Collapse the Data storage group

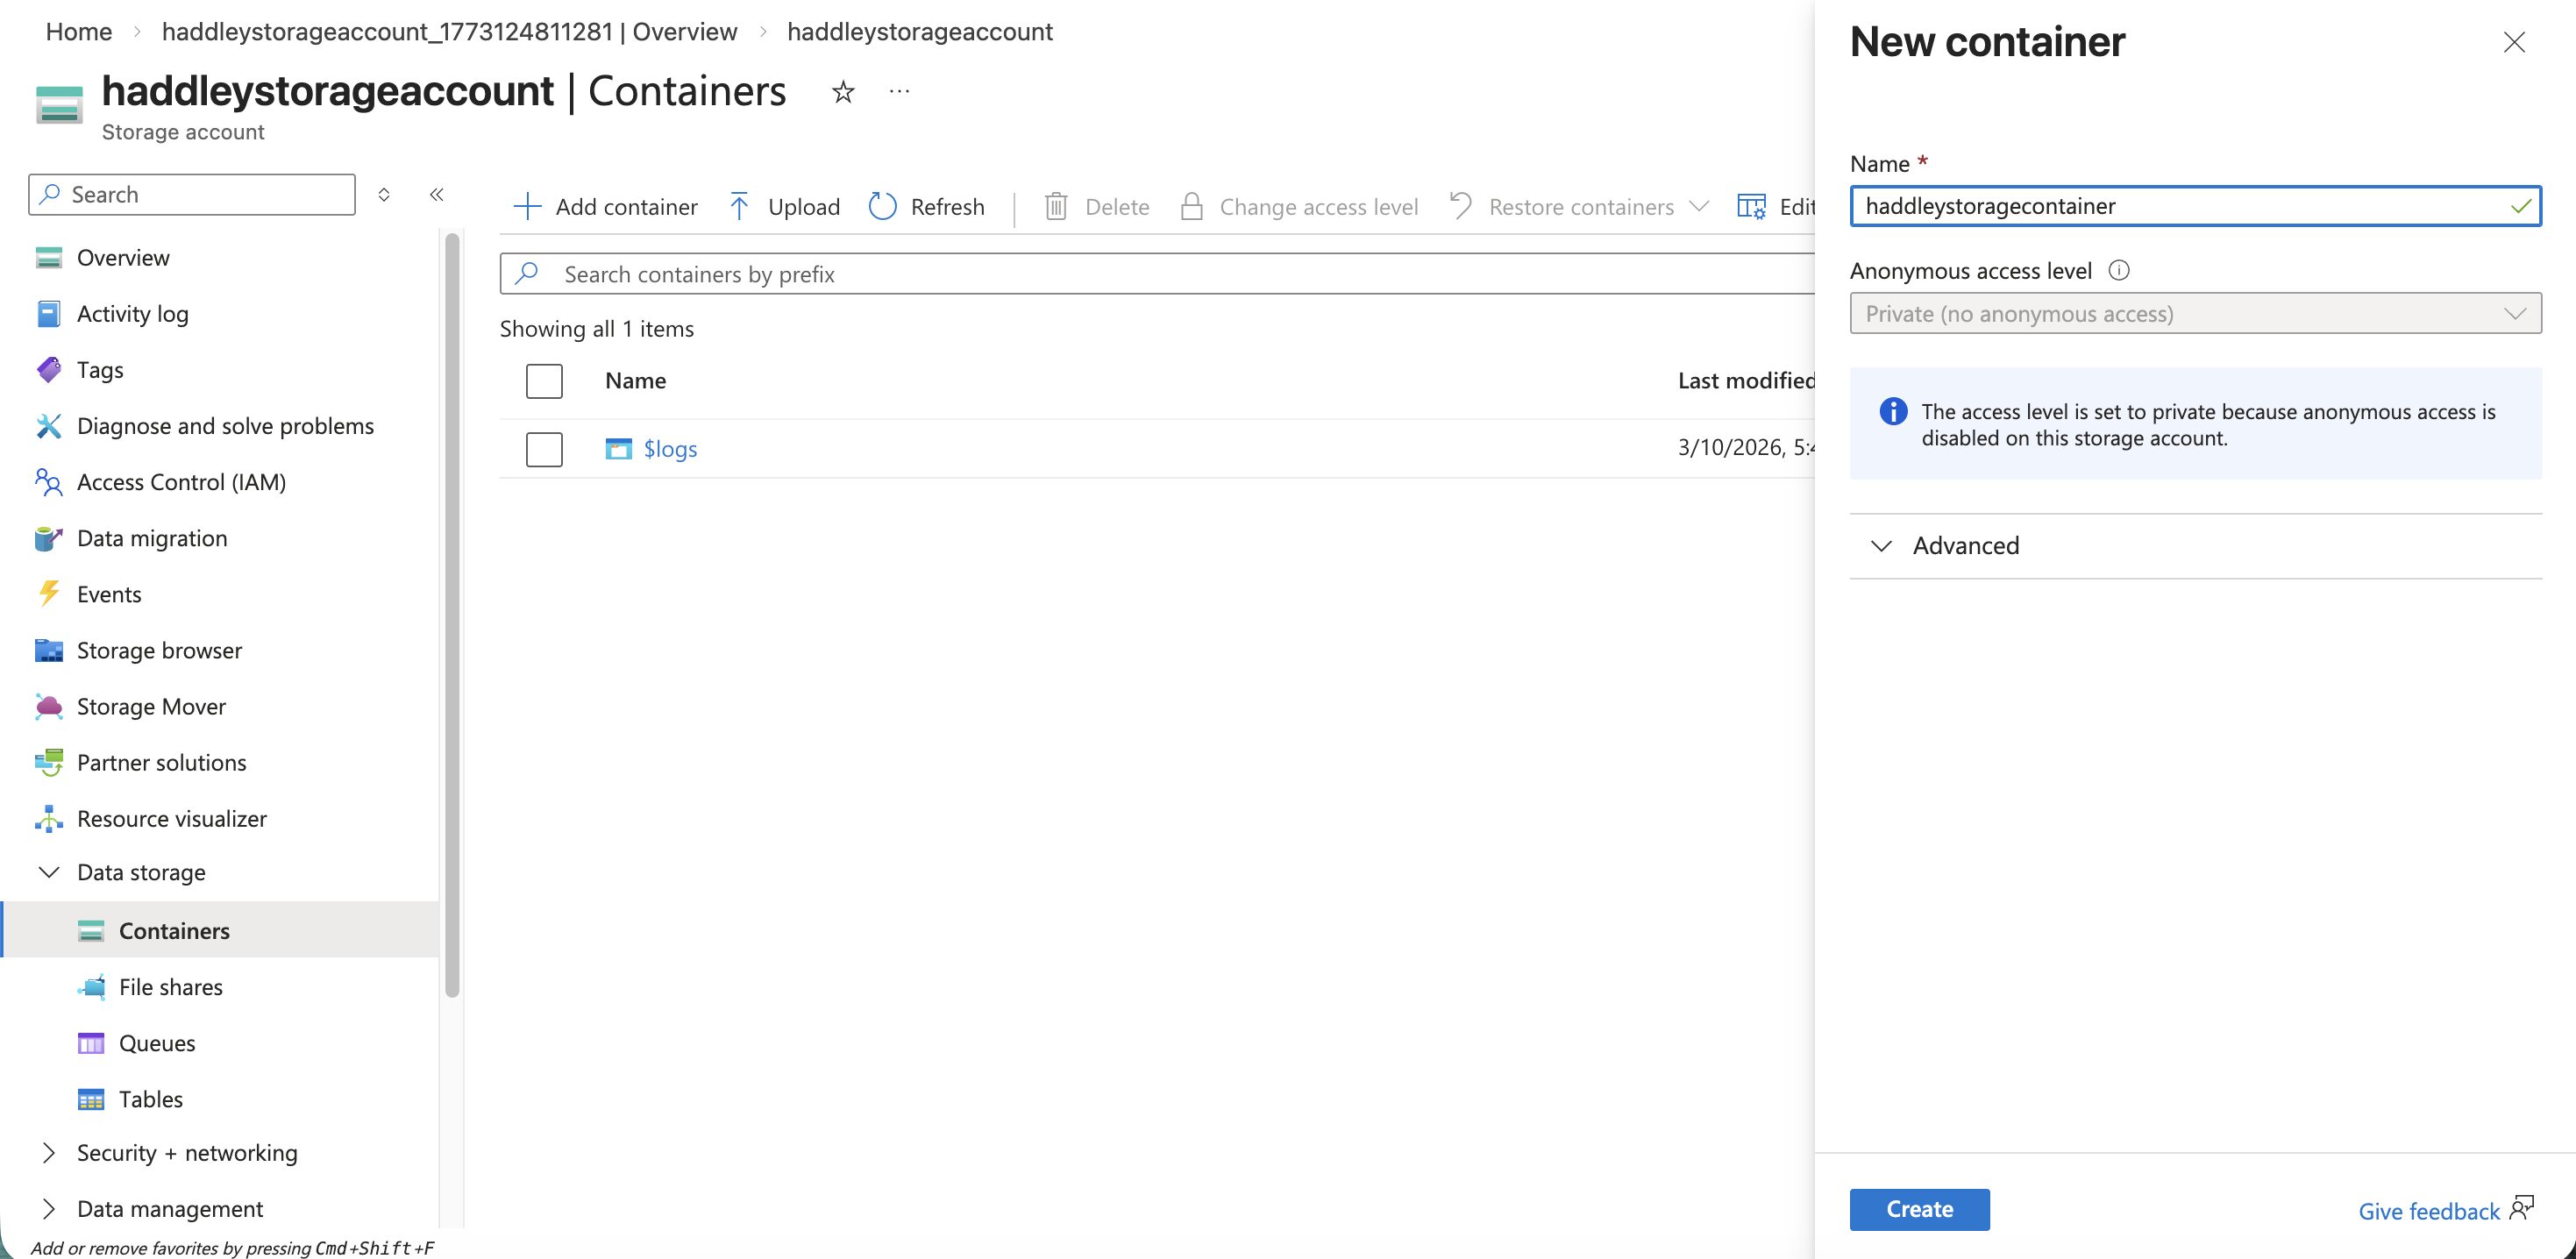(48, 872)
